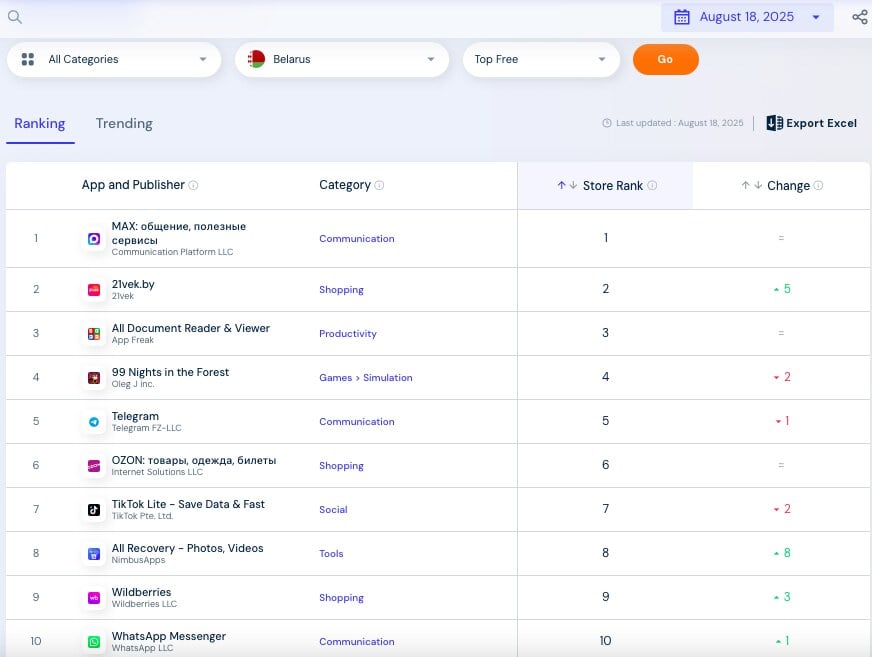Click the clock icon beside Last updated
The height and width of the screenshot is (657, 872).
pos(607,123)
